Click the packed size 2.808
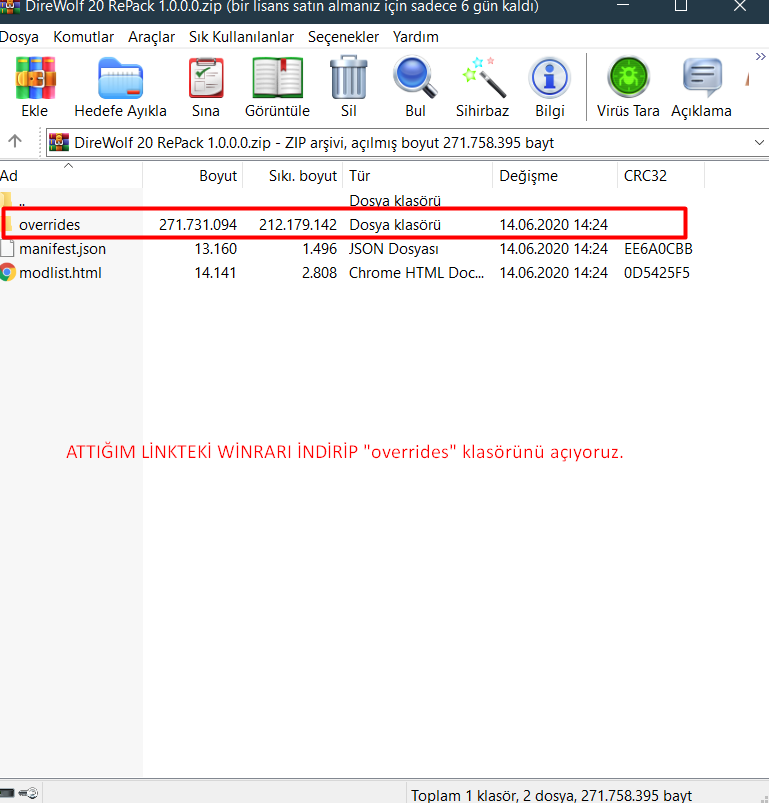This screenshot has height=803, width=769. click(x=319, y=273)
